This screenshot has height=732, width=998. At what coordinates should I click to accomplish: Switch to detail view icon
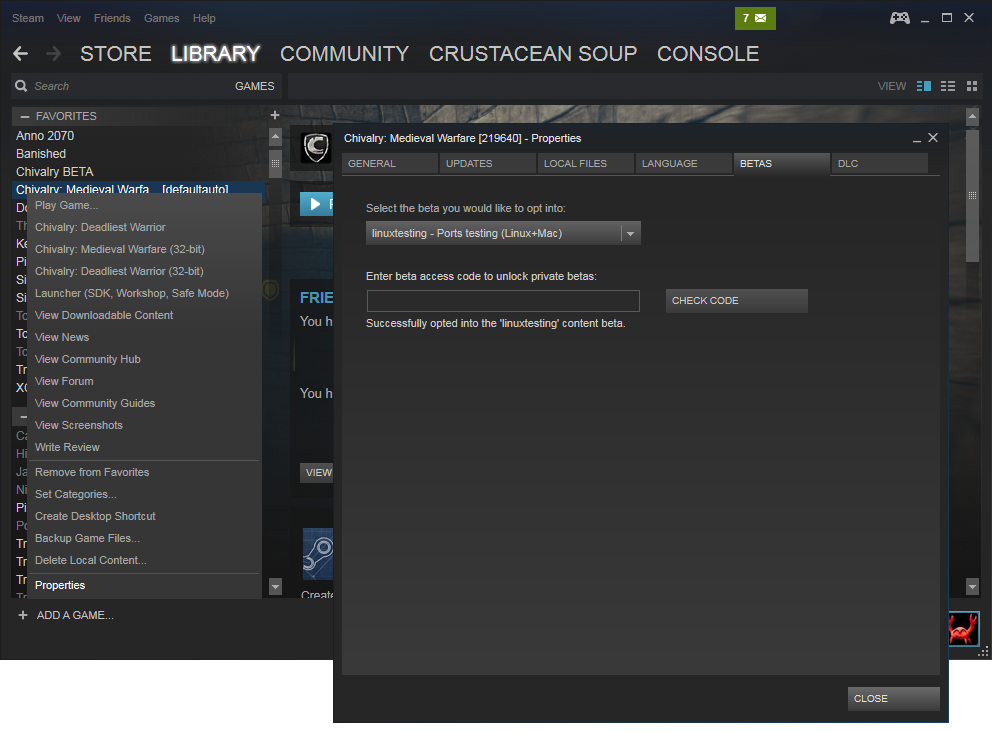point(924,86)
